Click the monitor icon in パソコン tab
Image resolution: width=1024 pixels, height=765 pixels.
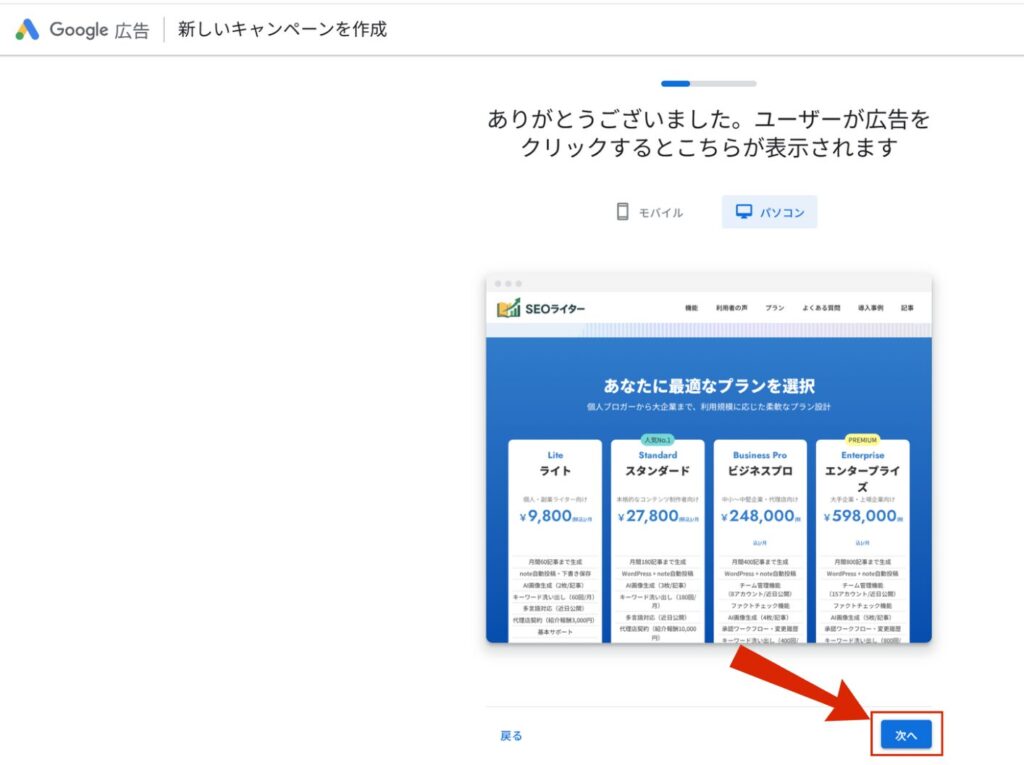pyautogui.click(x=743, y=212)
